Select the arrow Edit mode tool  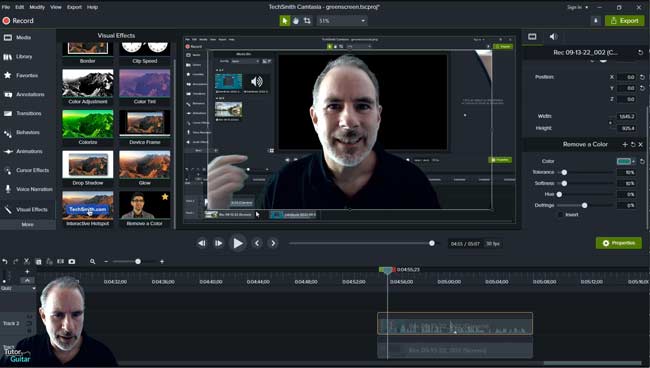point(285,21)
